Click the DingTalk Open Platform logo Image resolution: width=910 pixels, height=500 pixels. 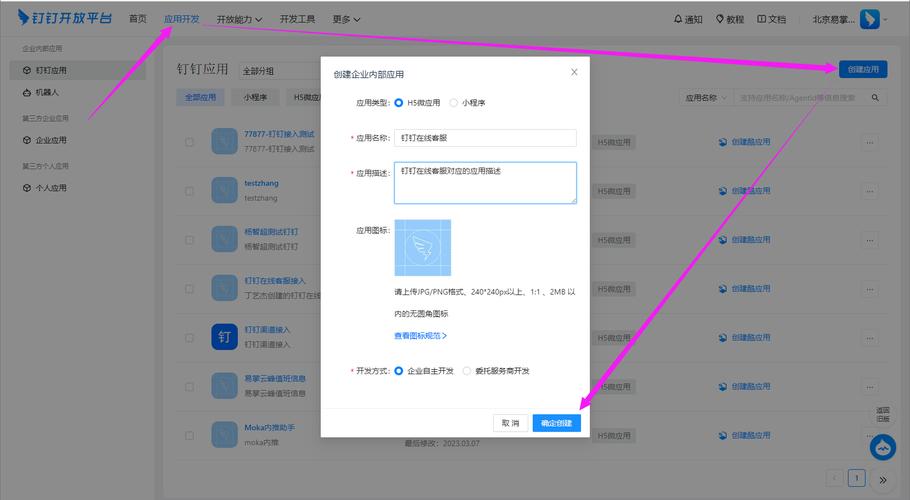coord(64,18)
